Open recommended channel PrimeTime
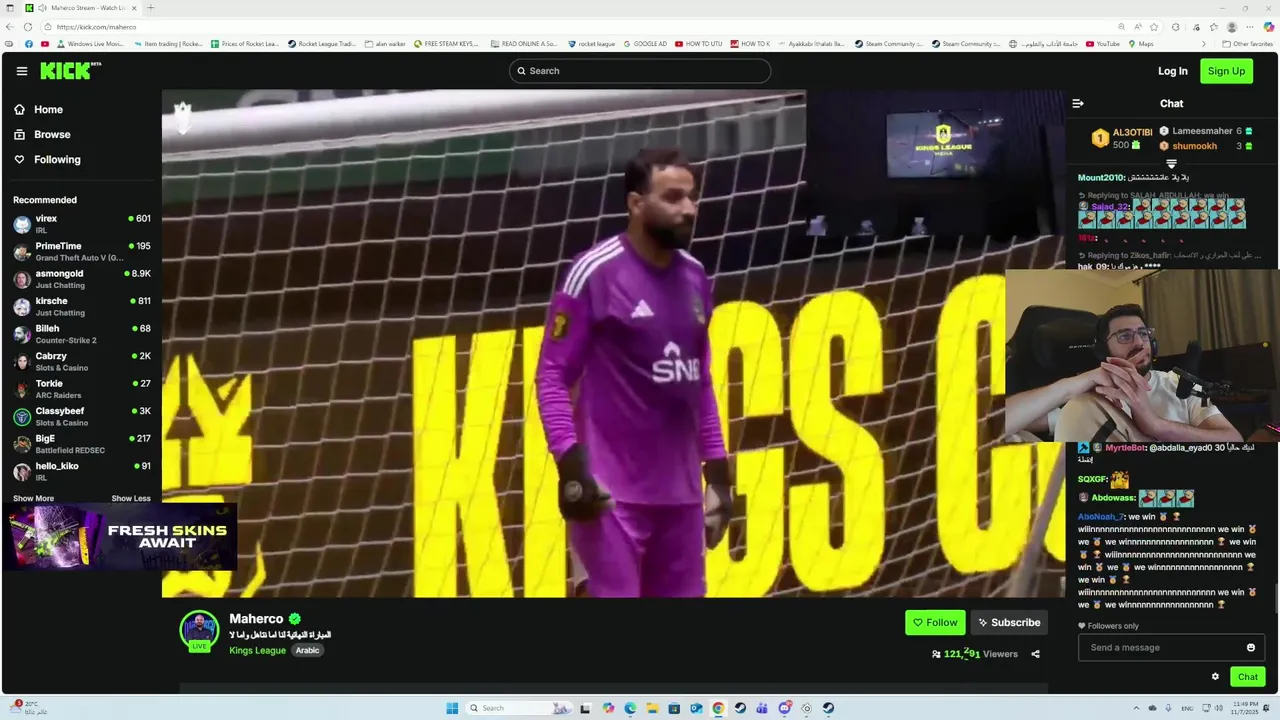 click(81, 251)
